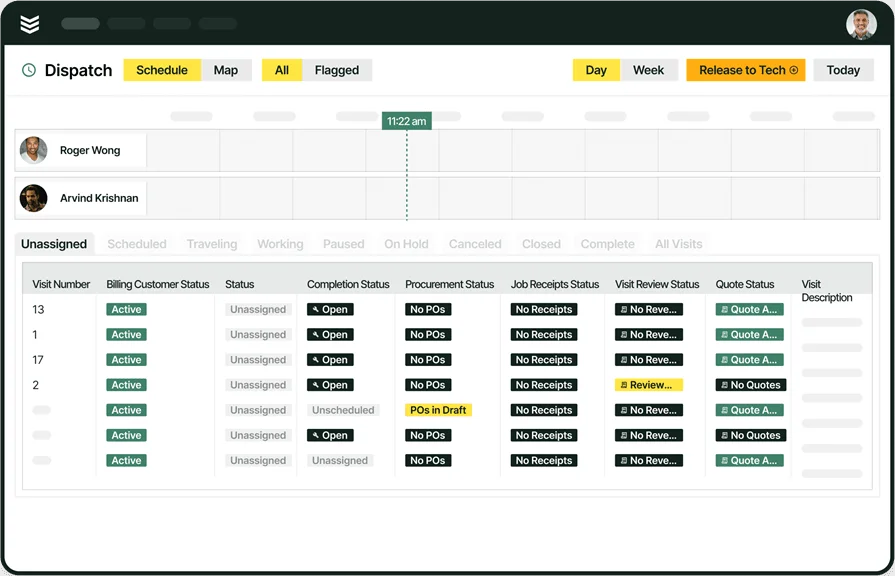The width and height of the screenshot is (895, 576).
Task: Switch the schedule to Week view
Action: (x=649, y=70)
